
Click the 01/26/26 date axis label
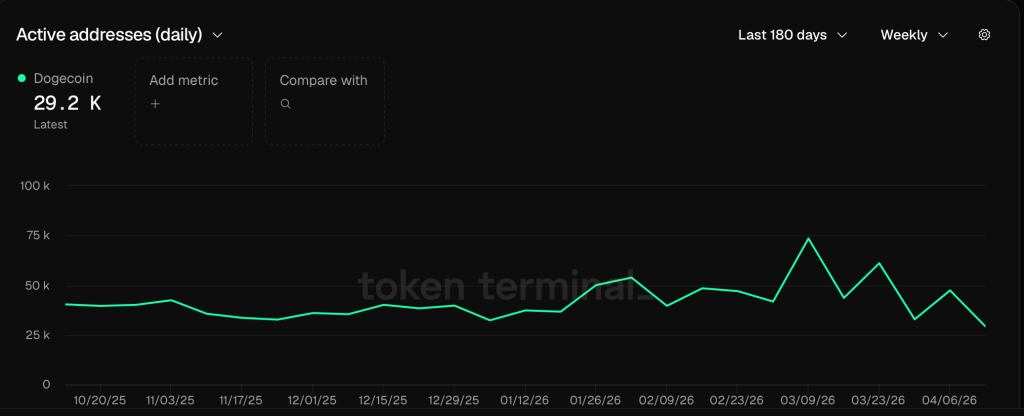596,400
